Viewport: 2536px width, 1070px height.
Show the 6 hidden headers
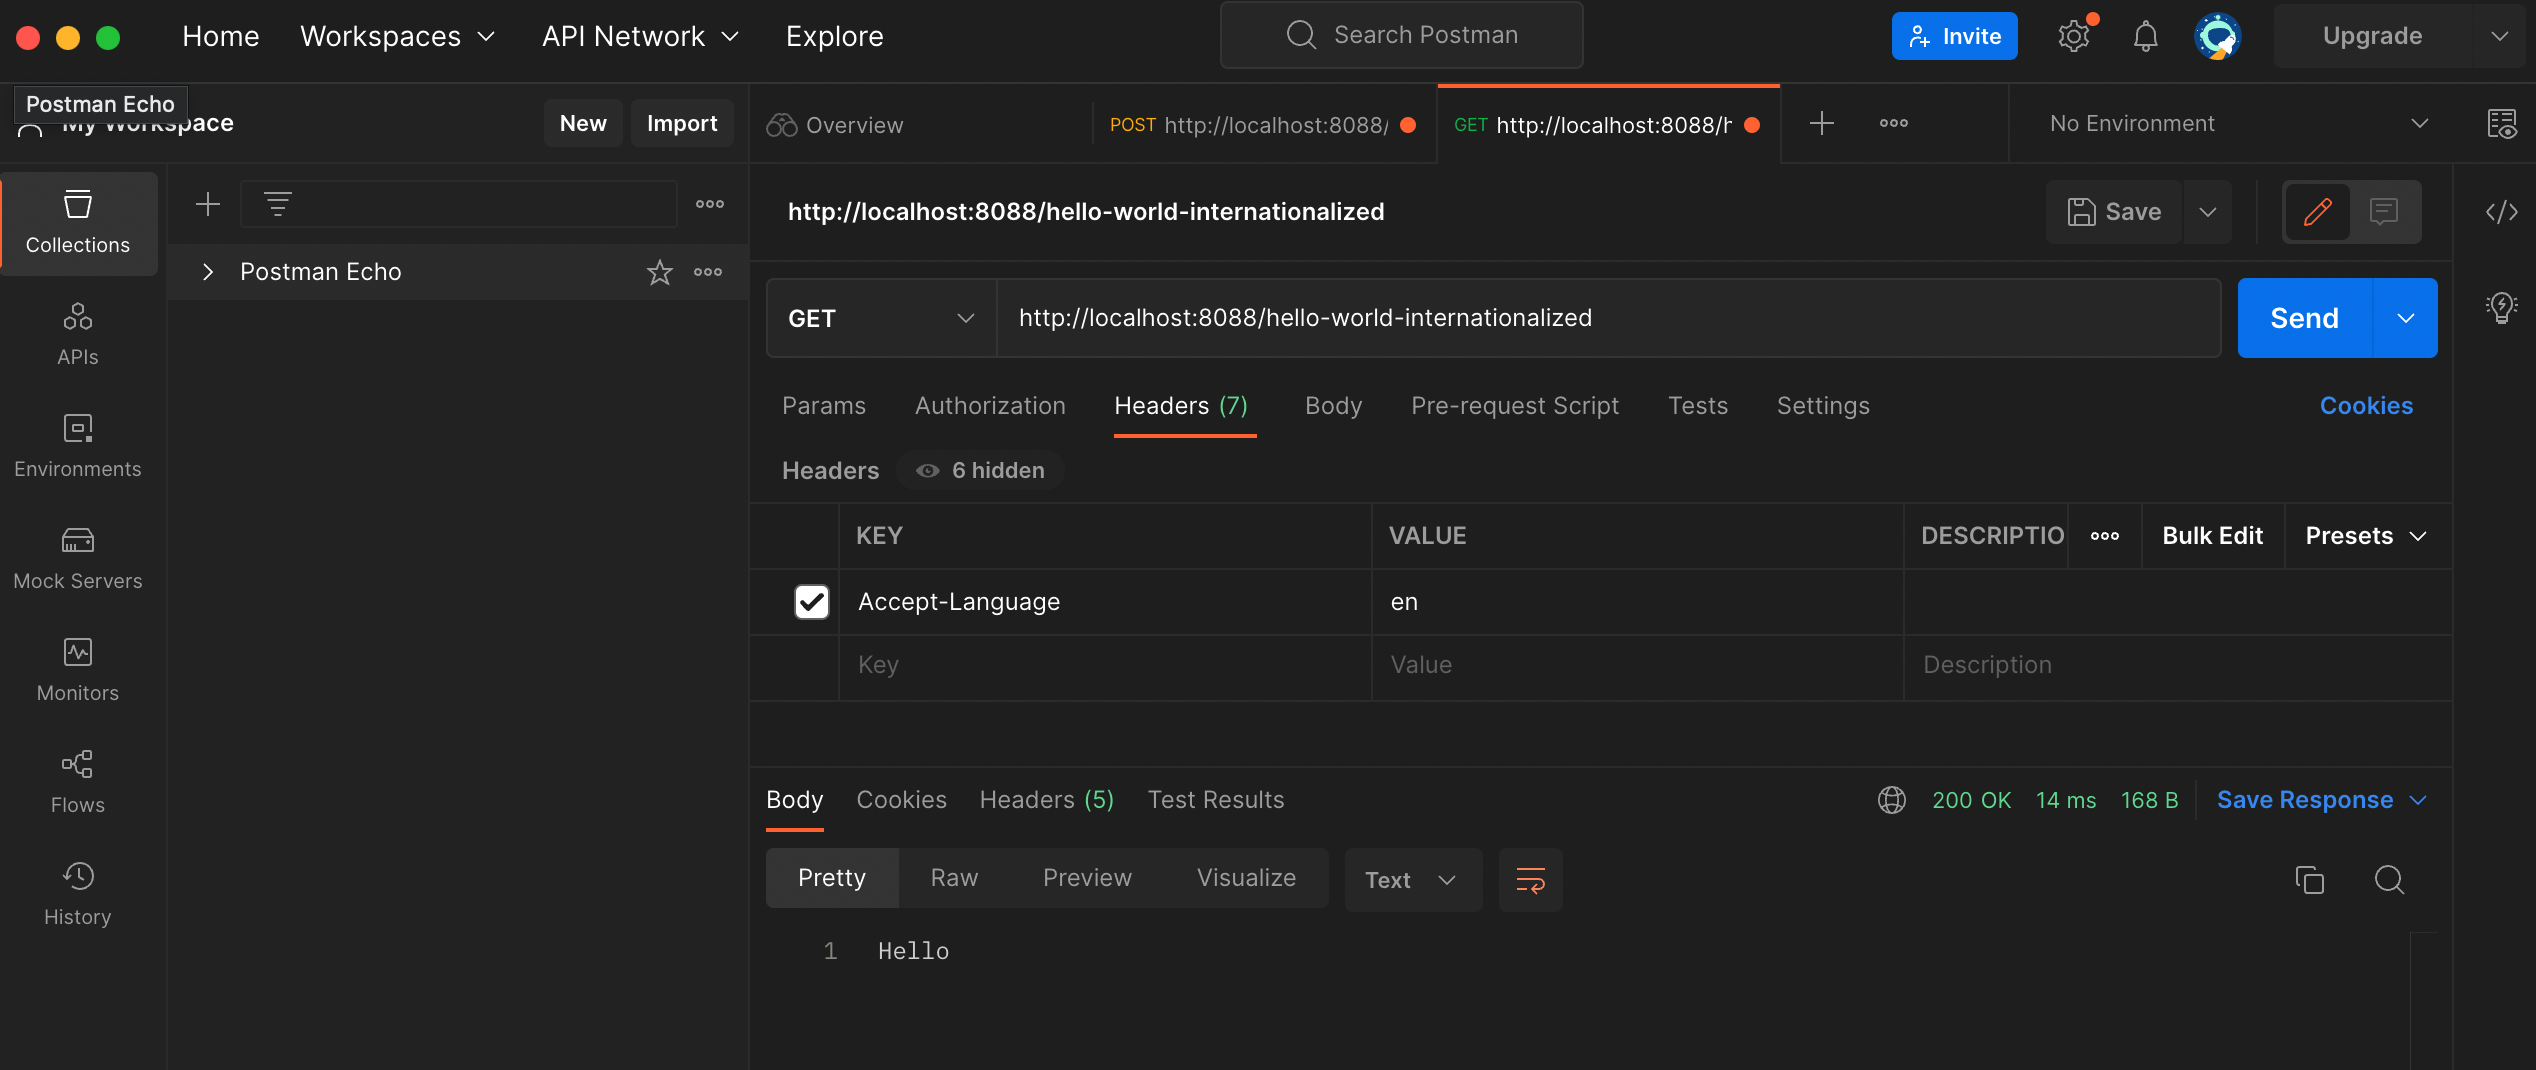point(980,471)
